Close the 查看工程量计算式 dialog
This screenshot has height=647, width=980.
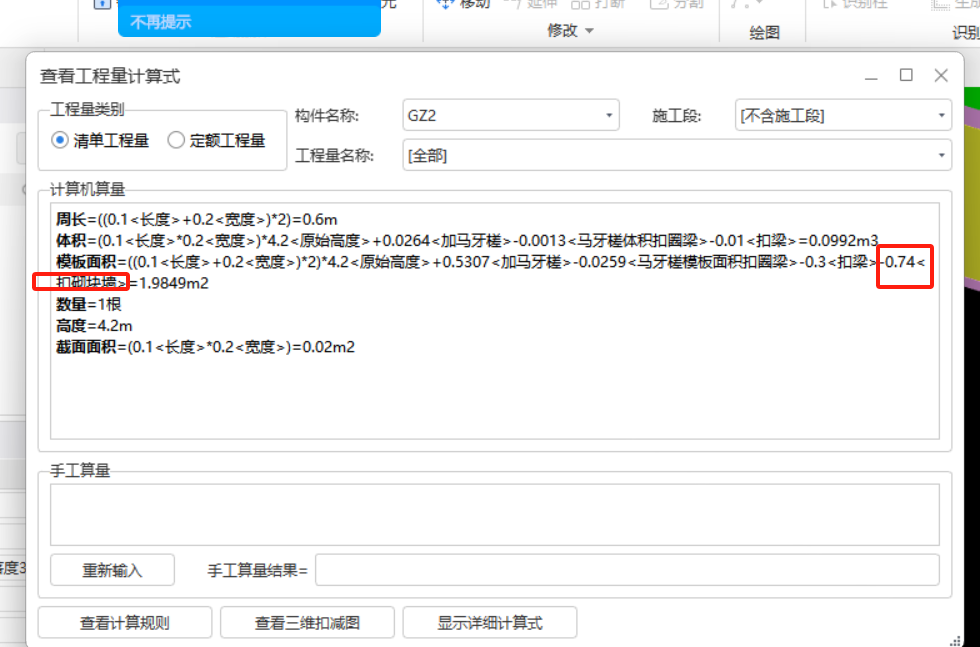tap(941, 76)
